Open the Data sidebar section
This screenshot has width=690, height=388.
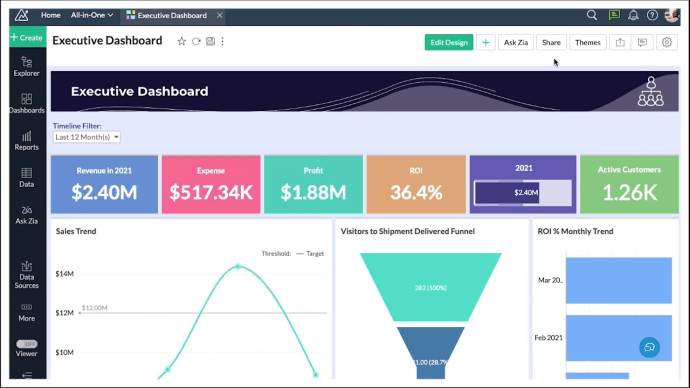[26, 178]
